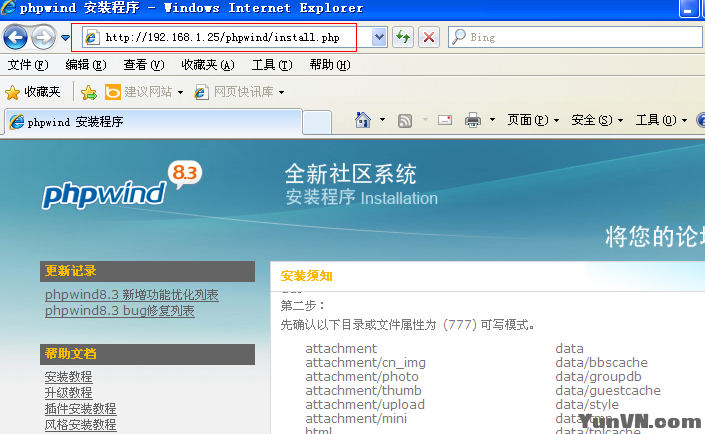Click the 收藏夹 favorites star button
Screen dimensions: 705x434
[x=33, y=92]
